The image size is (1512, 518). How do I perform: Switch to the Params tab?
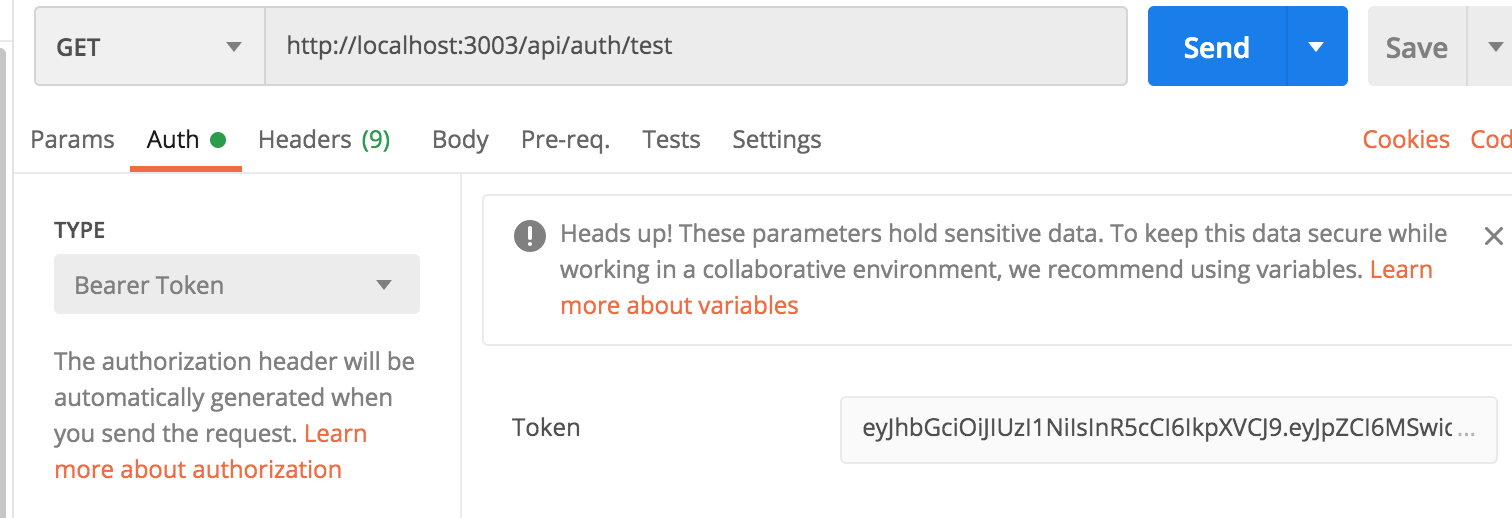pyautogui.click(x=72, y=139)
